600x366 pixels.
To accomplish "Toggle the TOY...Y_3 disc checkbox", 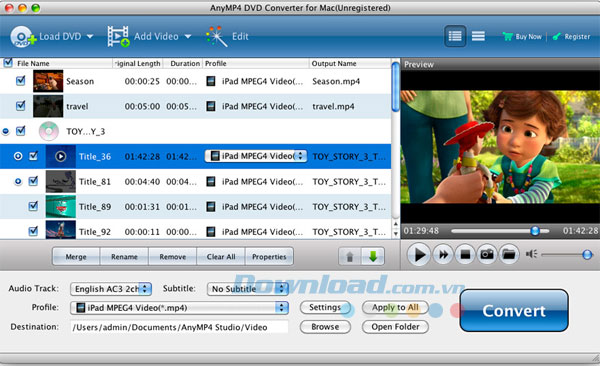I will 21,131.
